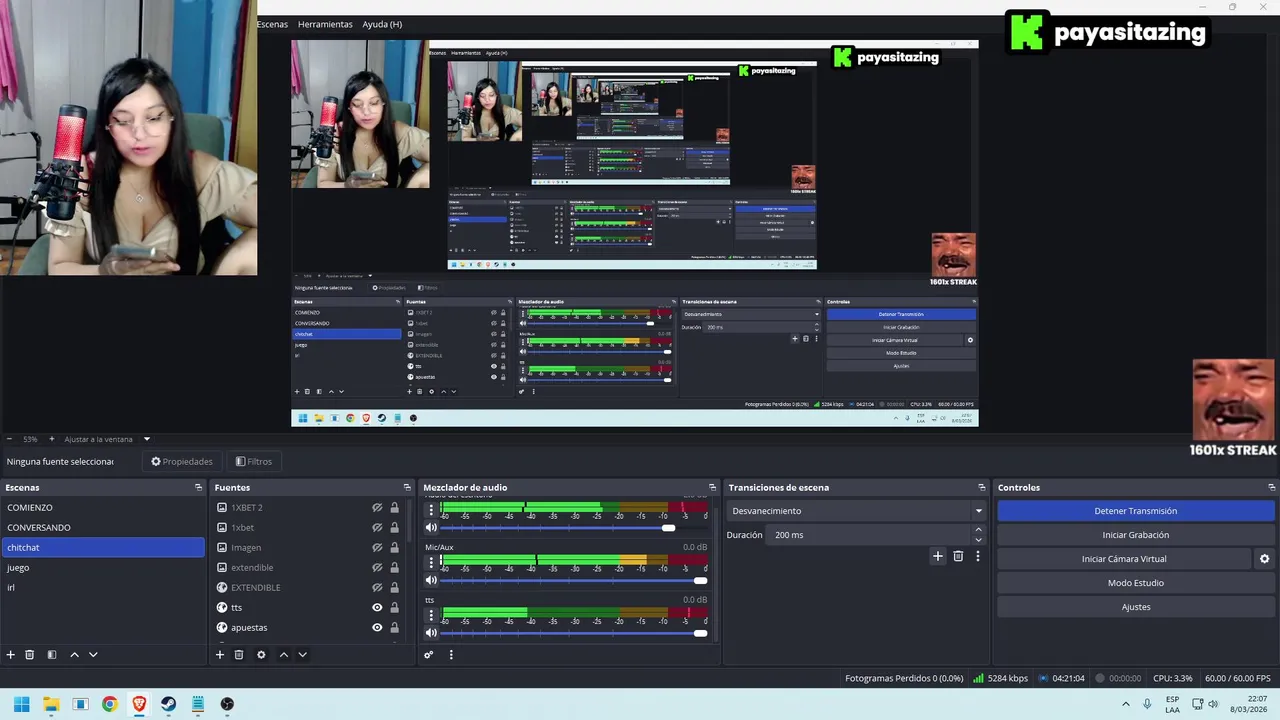Screen dimensions: 1280x720
Task: Edit the 200 ms duration field
Action: point(869,535)
